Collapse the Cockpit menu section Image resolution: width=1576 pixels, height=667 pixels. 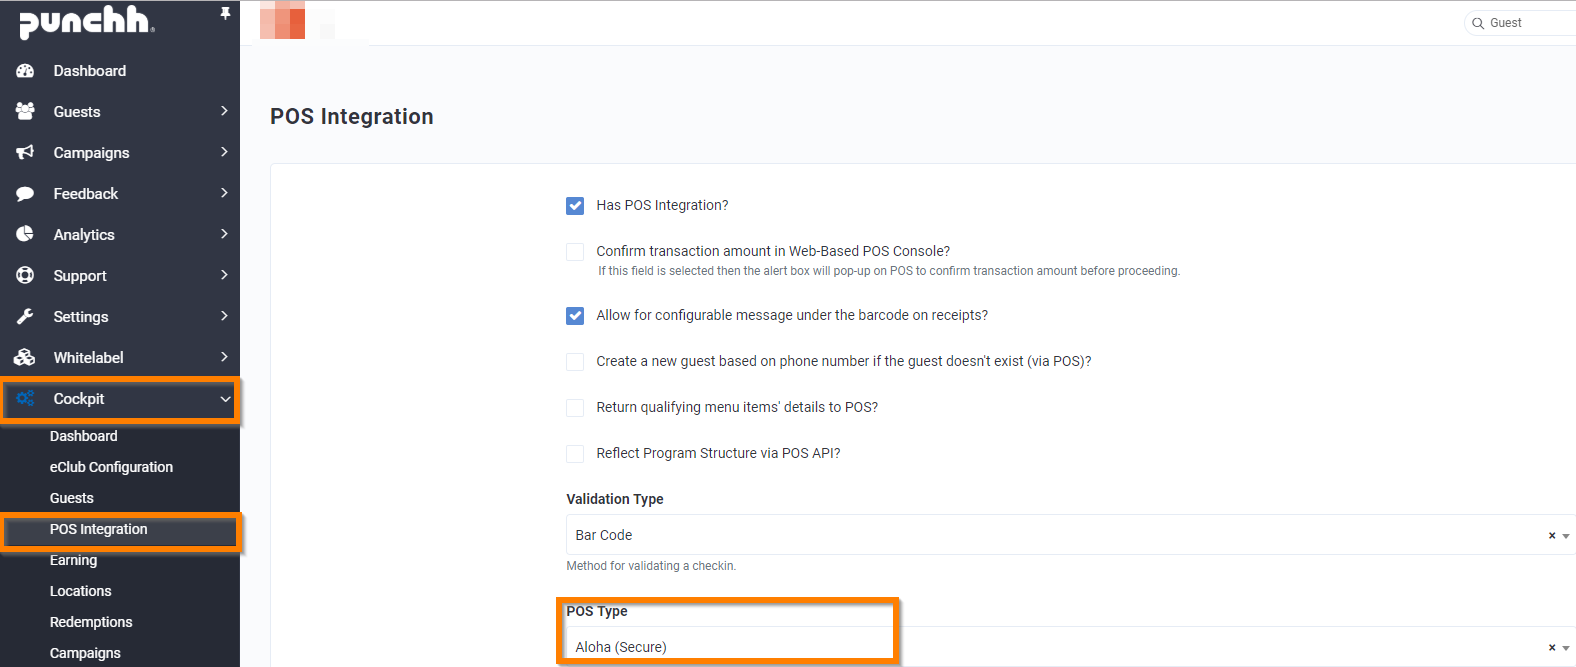[x=225, y=399]
